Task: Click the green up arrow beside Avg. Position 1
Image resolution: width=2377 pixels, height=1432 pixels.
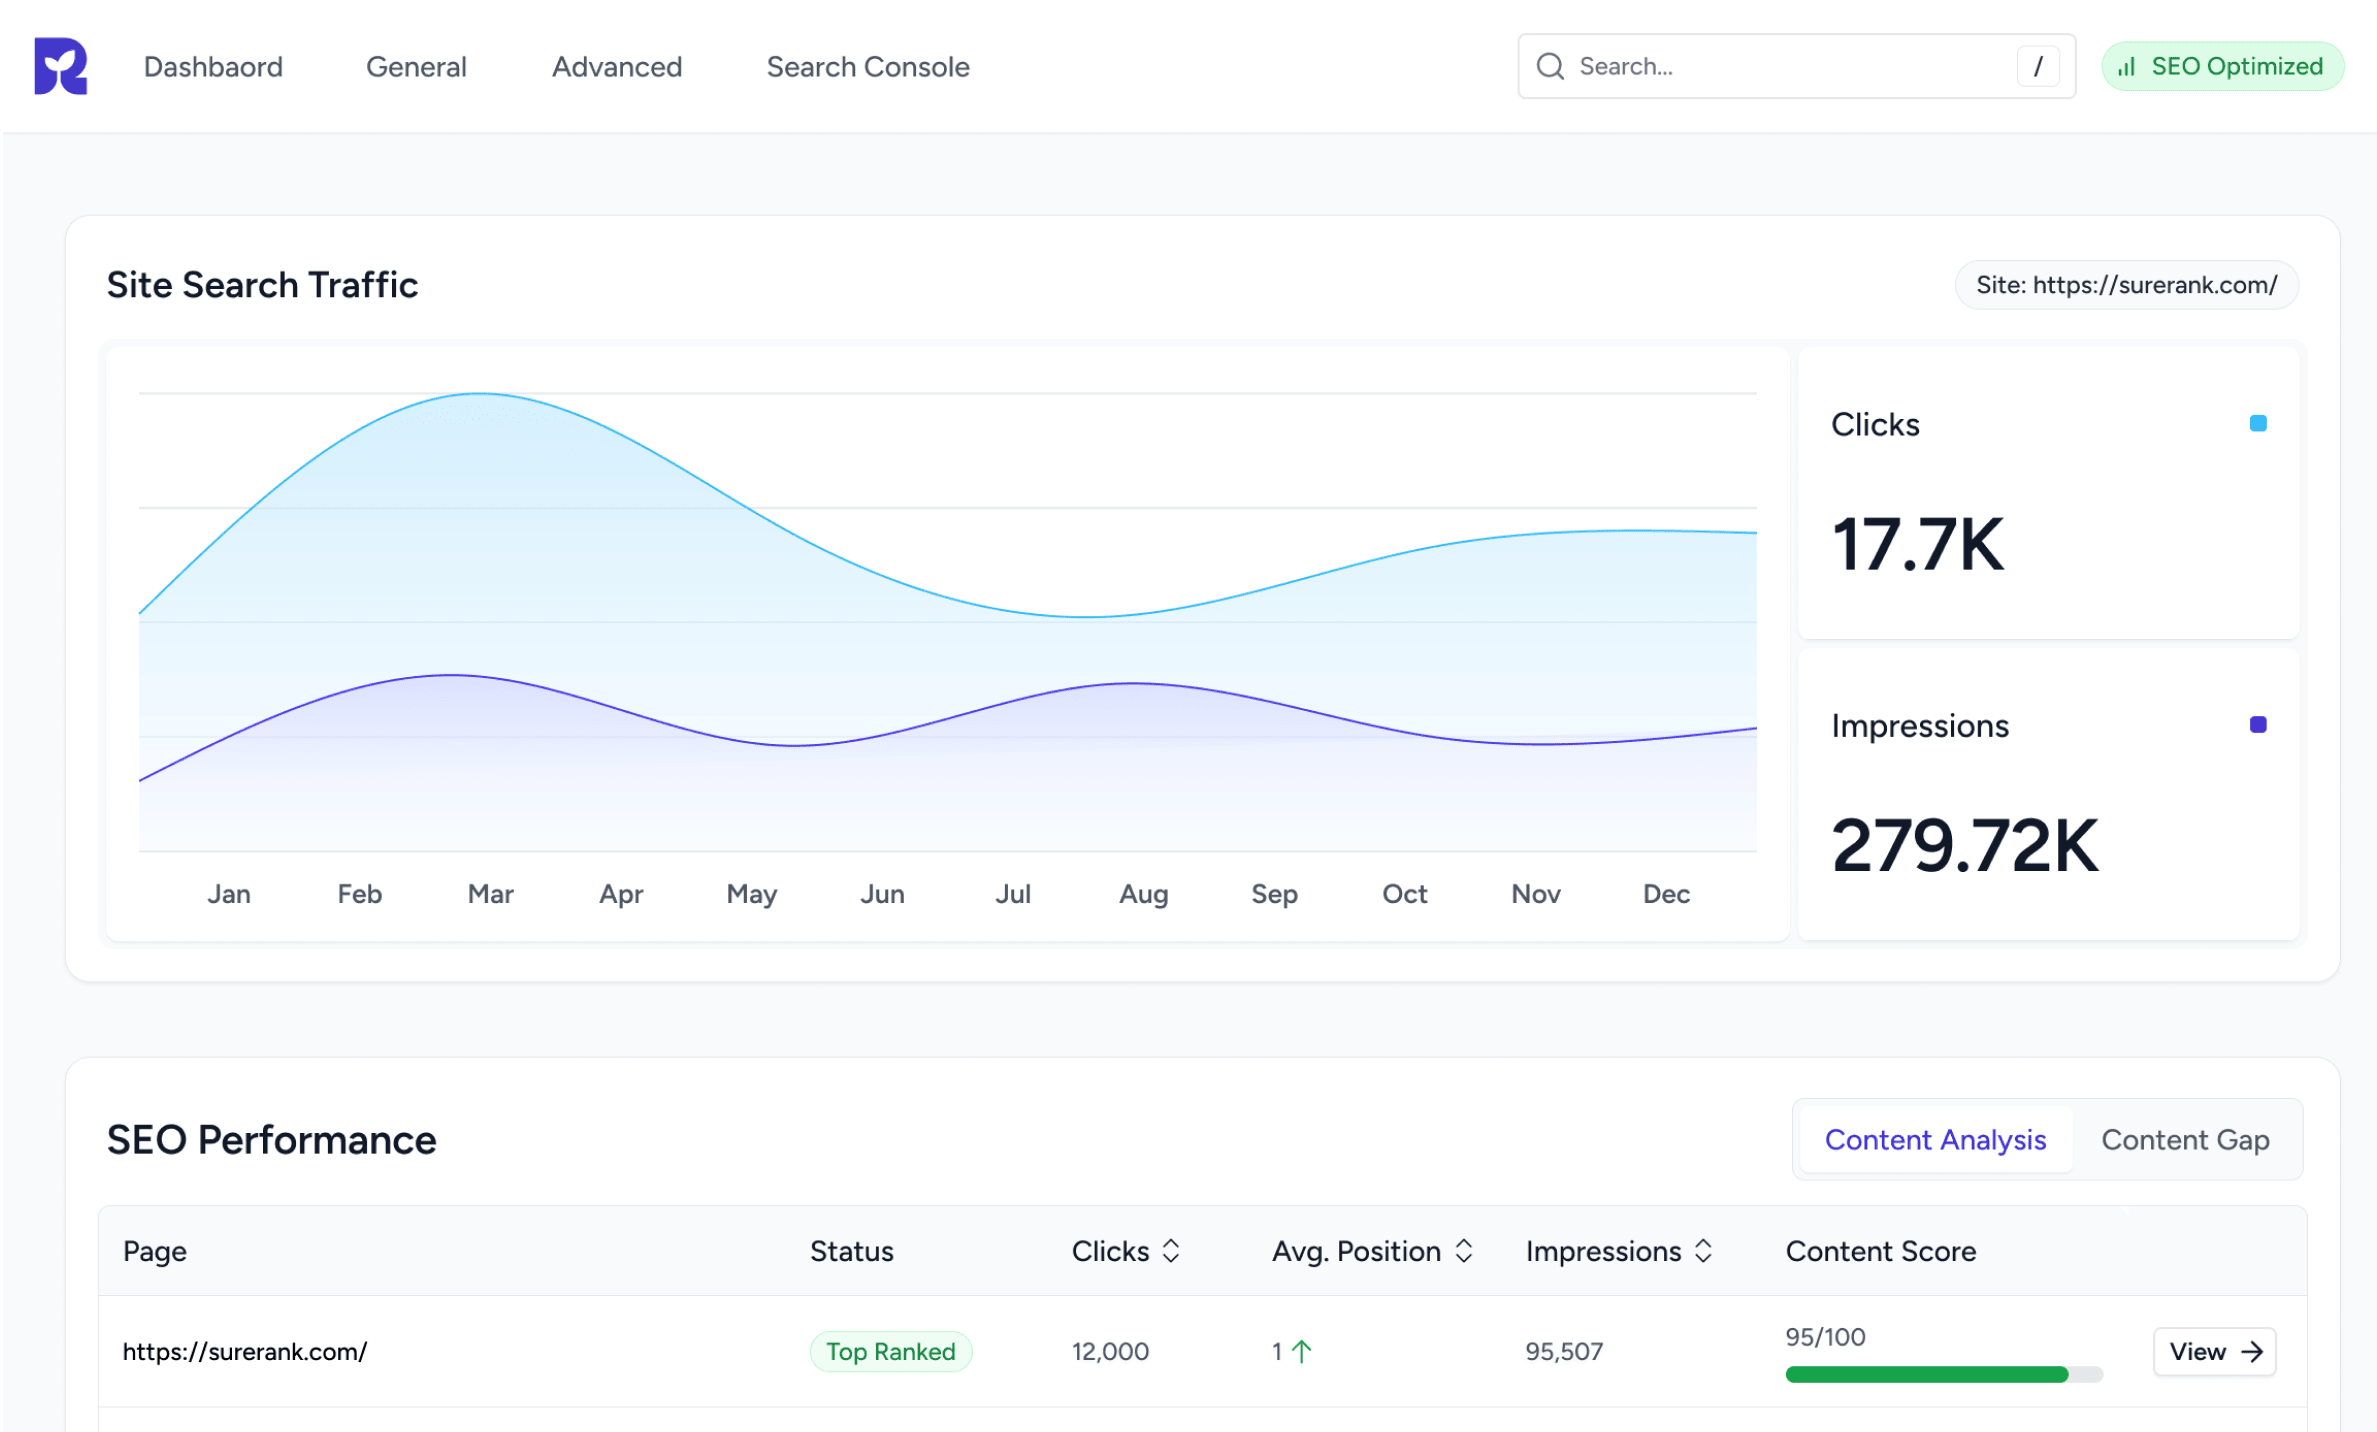Action: point(1301,1352)
